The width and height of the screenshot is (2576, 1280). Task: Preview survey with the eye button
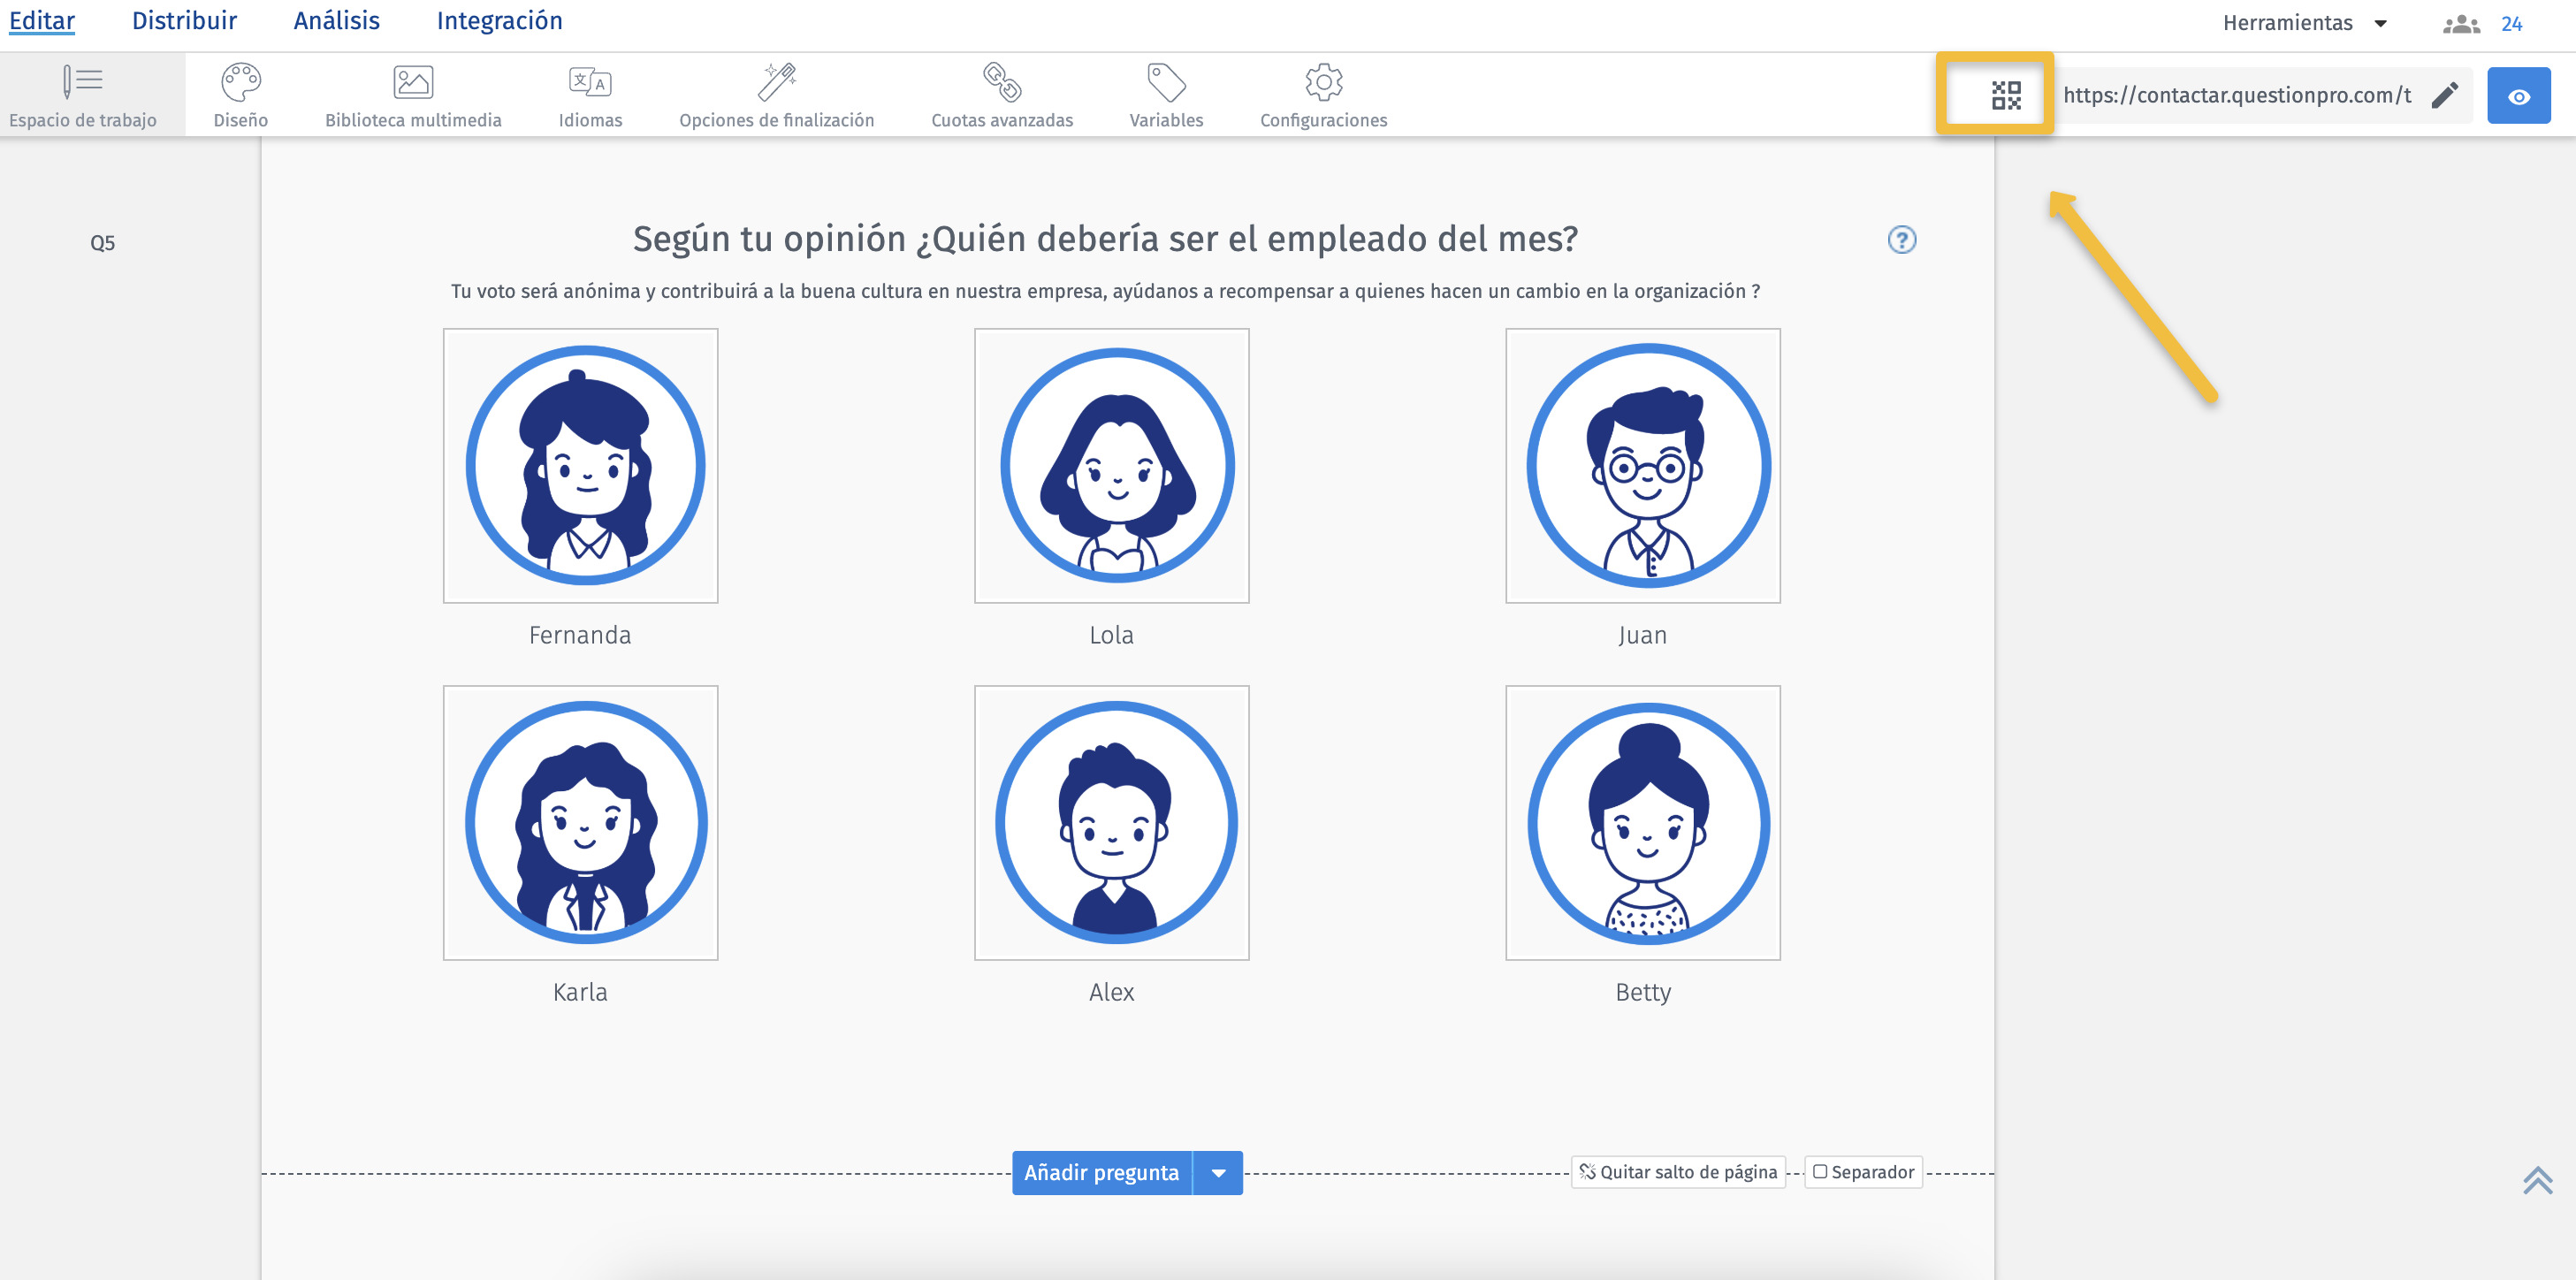coord(2518,96)
